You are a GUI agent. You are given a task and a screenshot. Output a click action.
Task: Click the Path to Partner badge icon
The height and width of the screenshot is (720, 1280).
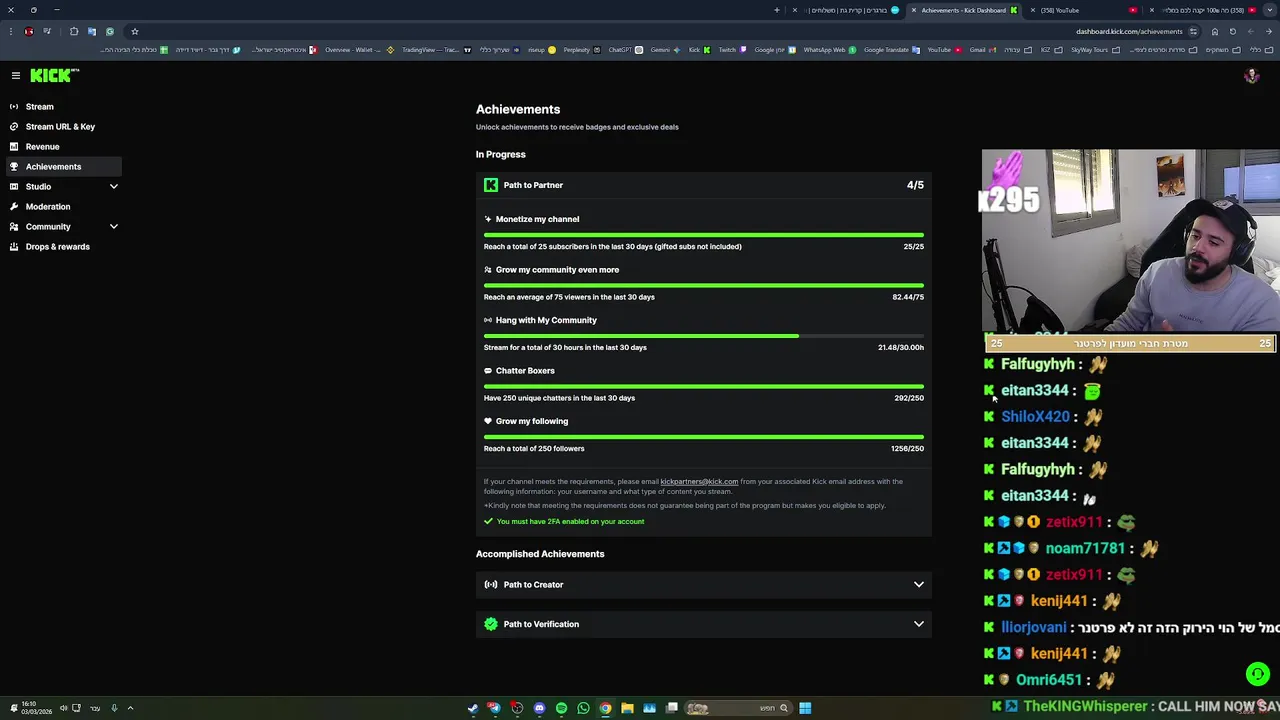(x=490, y=185)
